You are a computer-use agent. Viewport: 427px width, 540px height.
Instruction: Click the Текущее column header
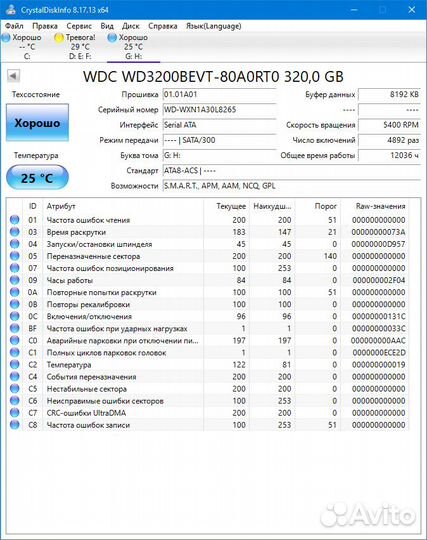point(226,206)
